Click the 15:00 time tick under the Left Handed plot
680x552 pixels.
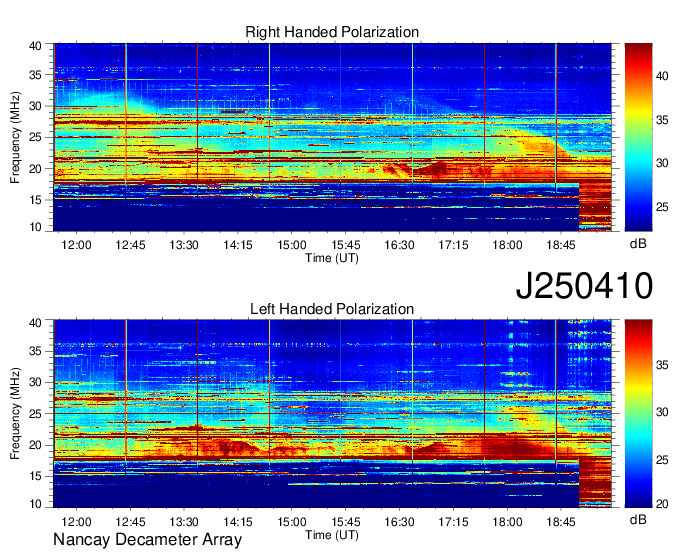pyautogui.click(x=292, y=521)
